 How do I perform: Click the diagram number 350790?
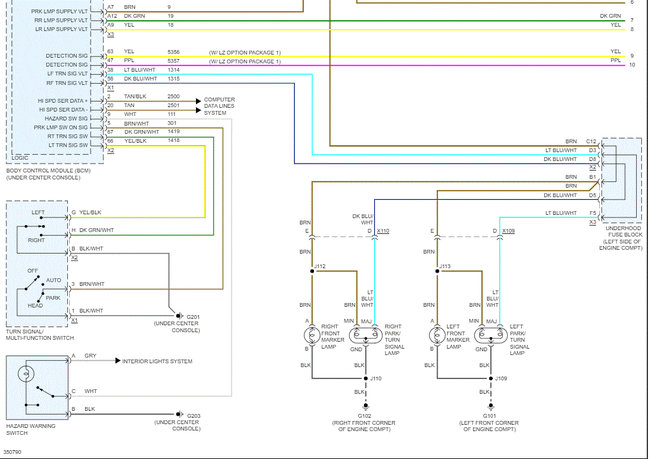coord(12,452)
